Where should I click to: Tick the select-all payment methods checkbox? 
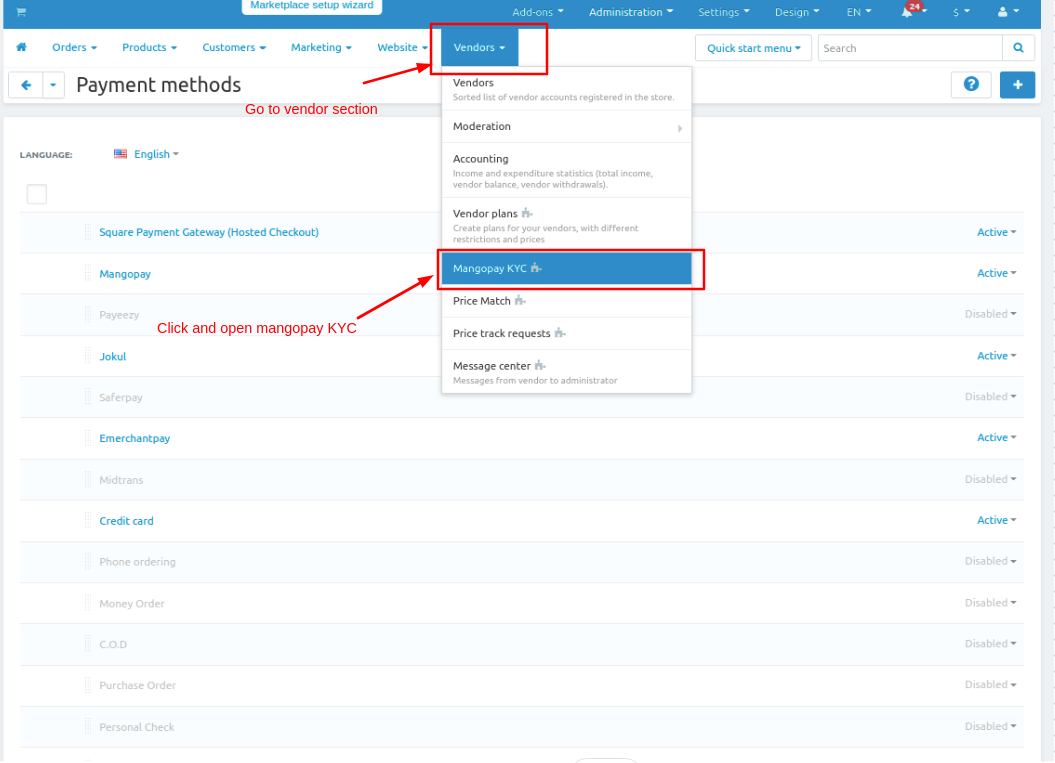click(37, 194)
